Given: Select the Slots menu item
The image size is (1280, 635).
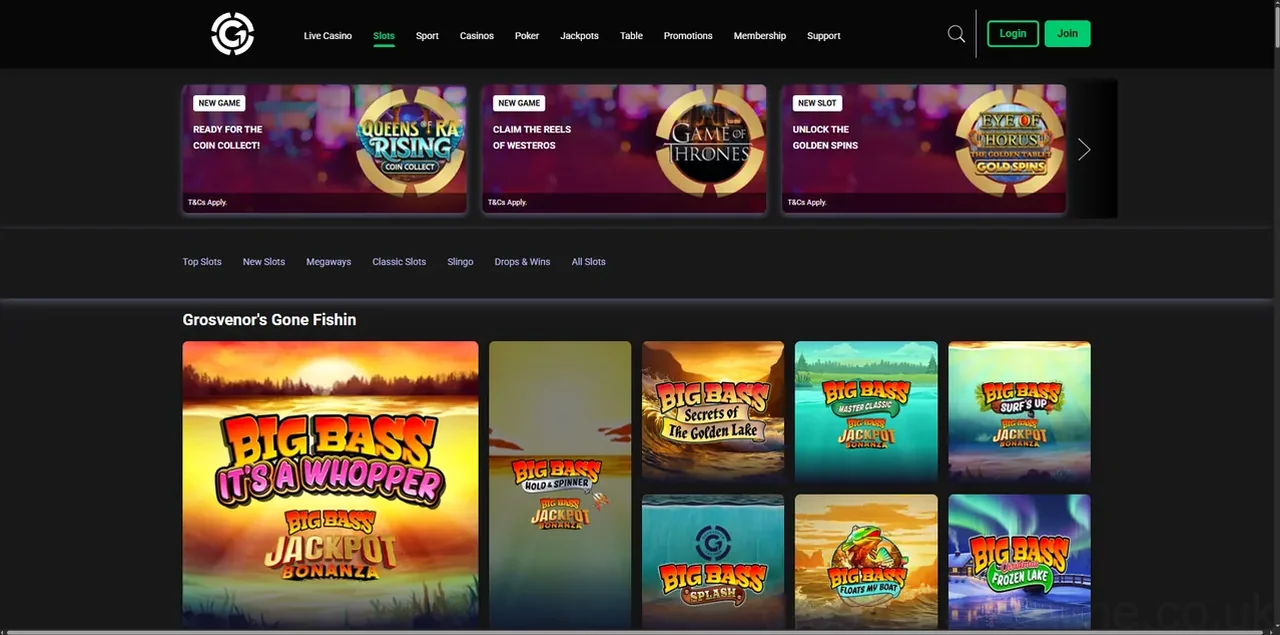Looking at the screenshot, I should pyautogui.click(x=384, y=36).
